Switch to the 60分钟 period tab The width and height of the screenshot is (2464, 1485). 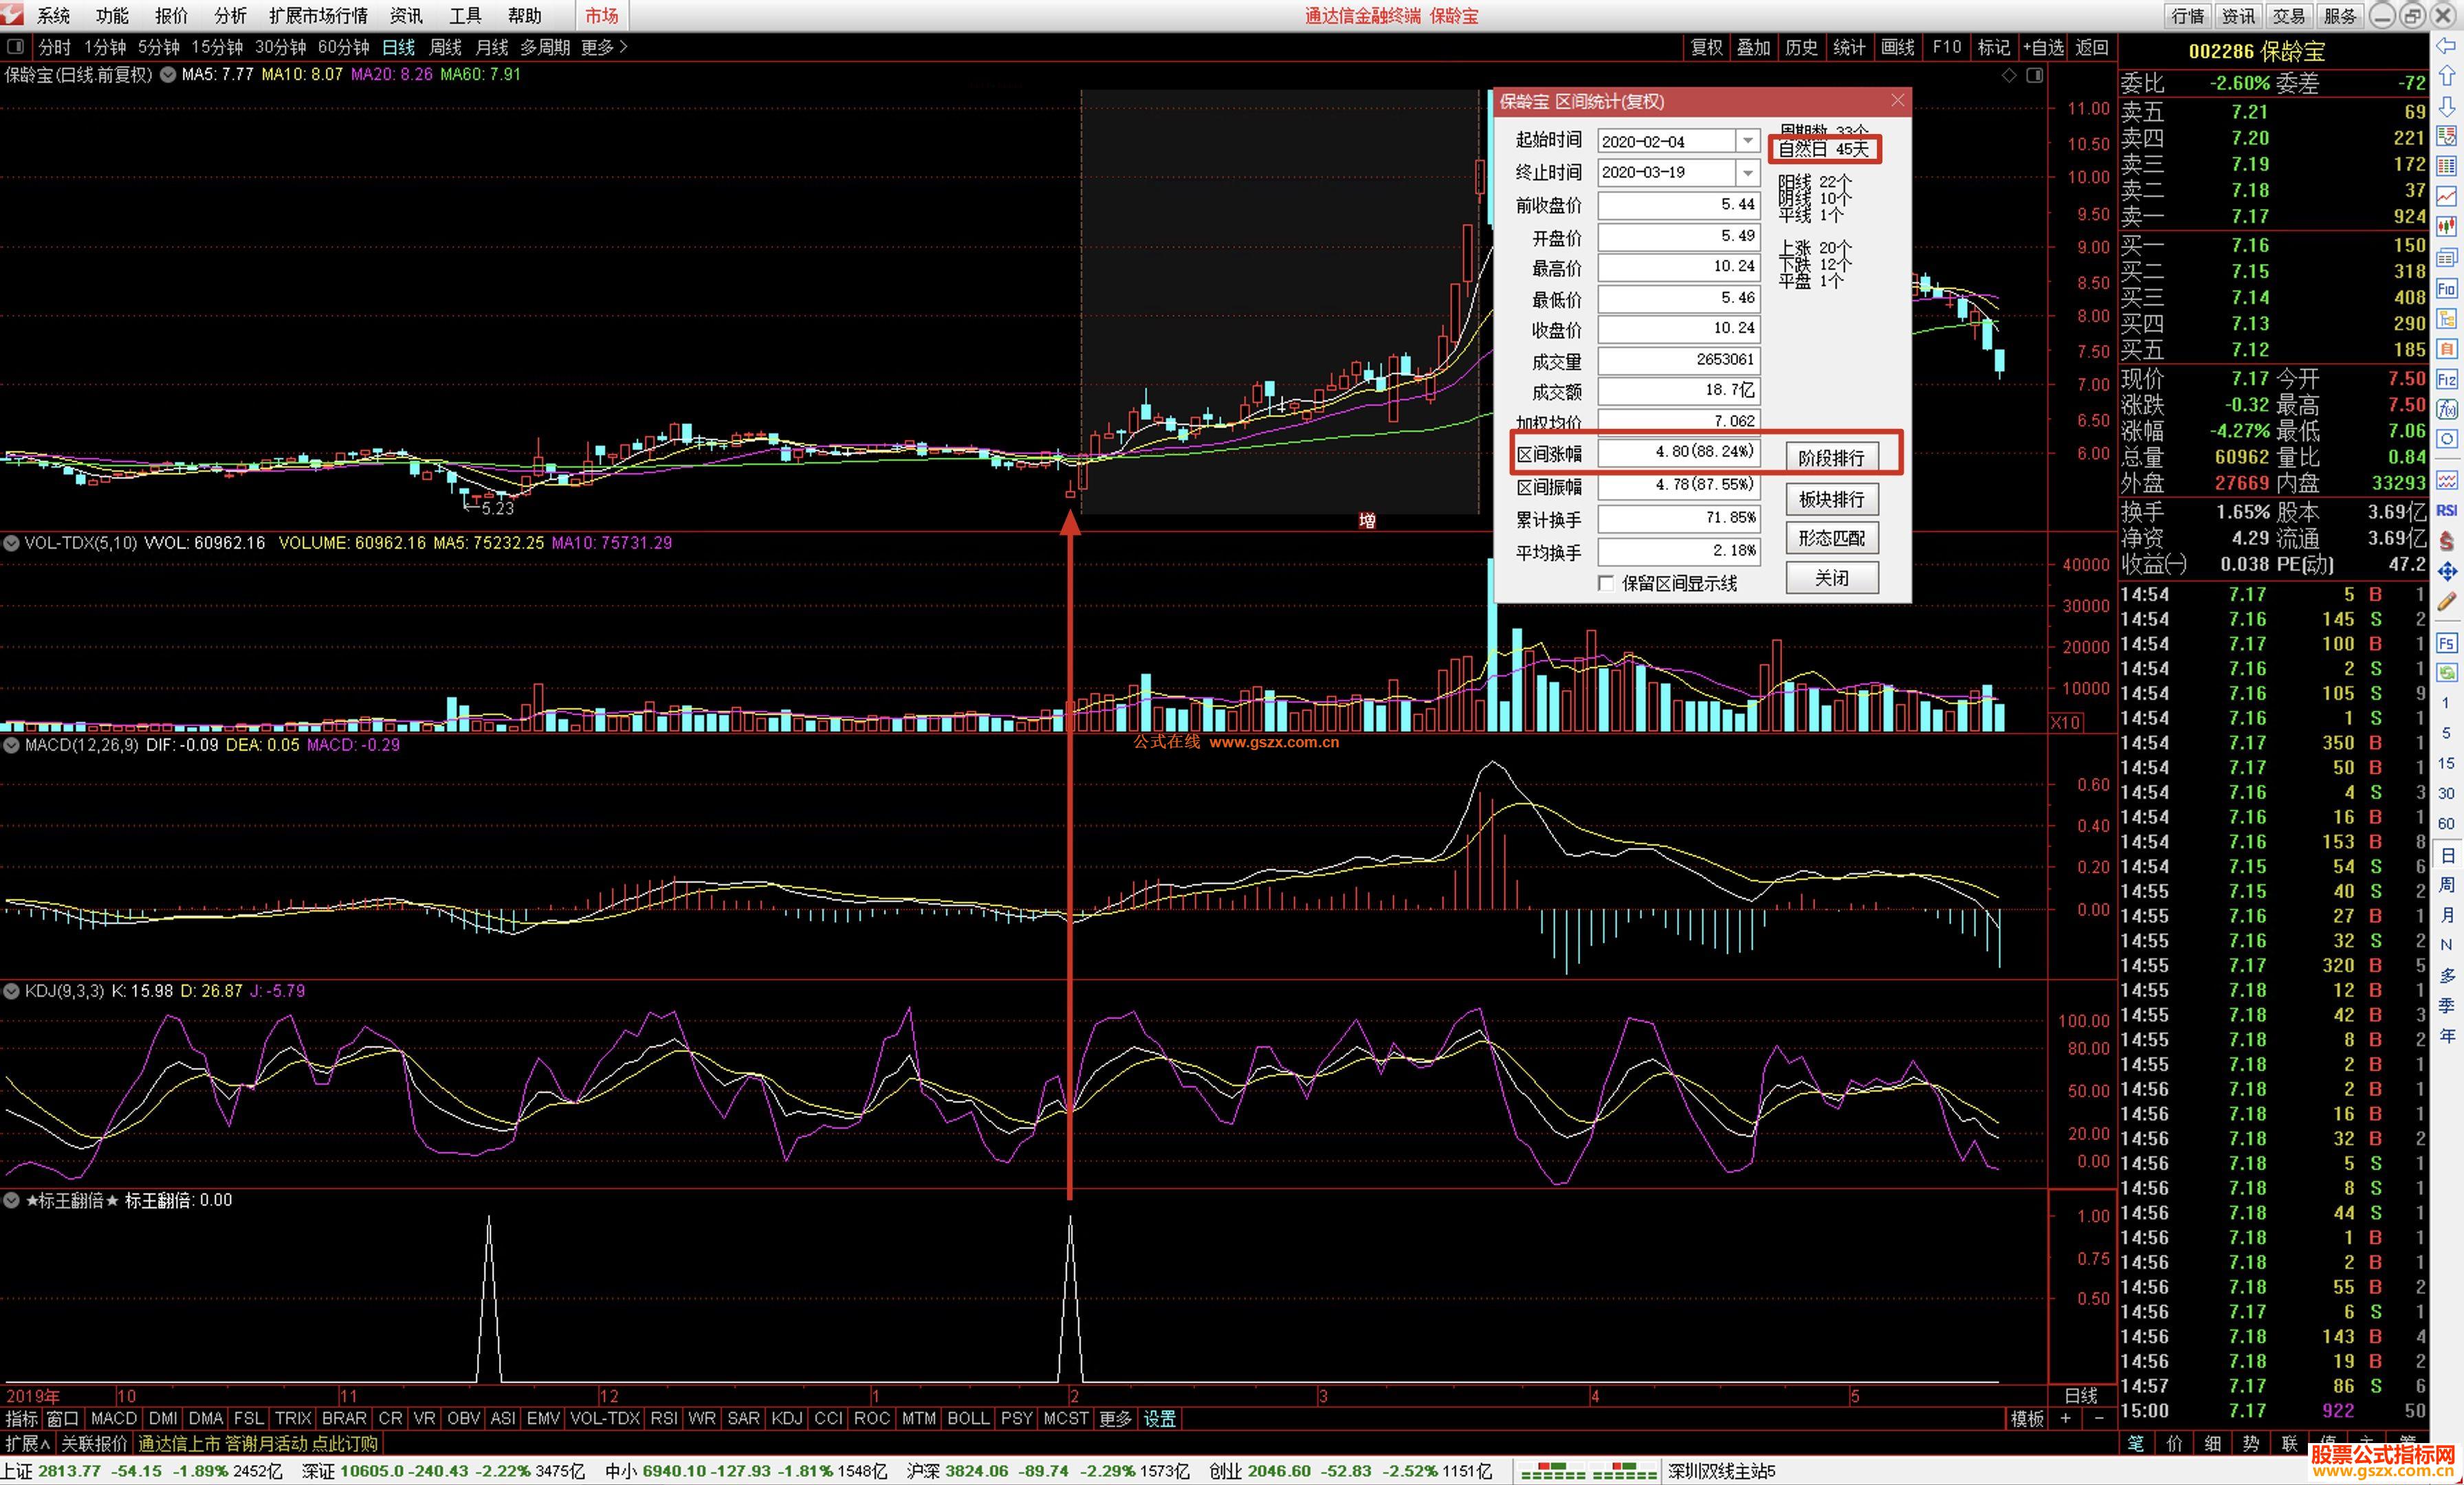(x=343, y=47)
